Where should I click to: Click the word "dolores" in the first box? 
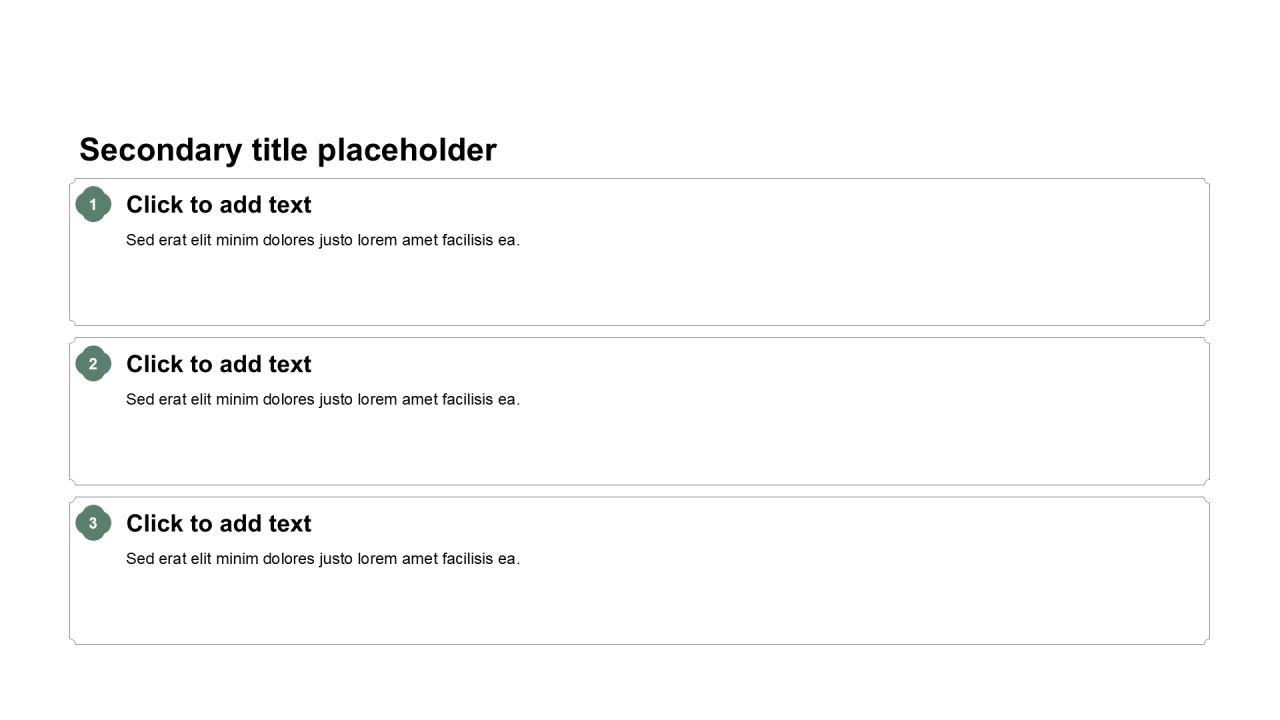289,240
